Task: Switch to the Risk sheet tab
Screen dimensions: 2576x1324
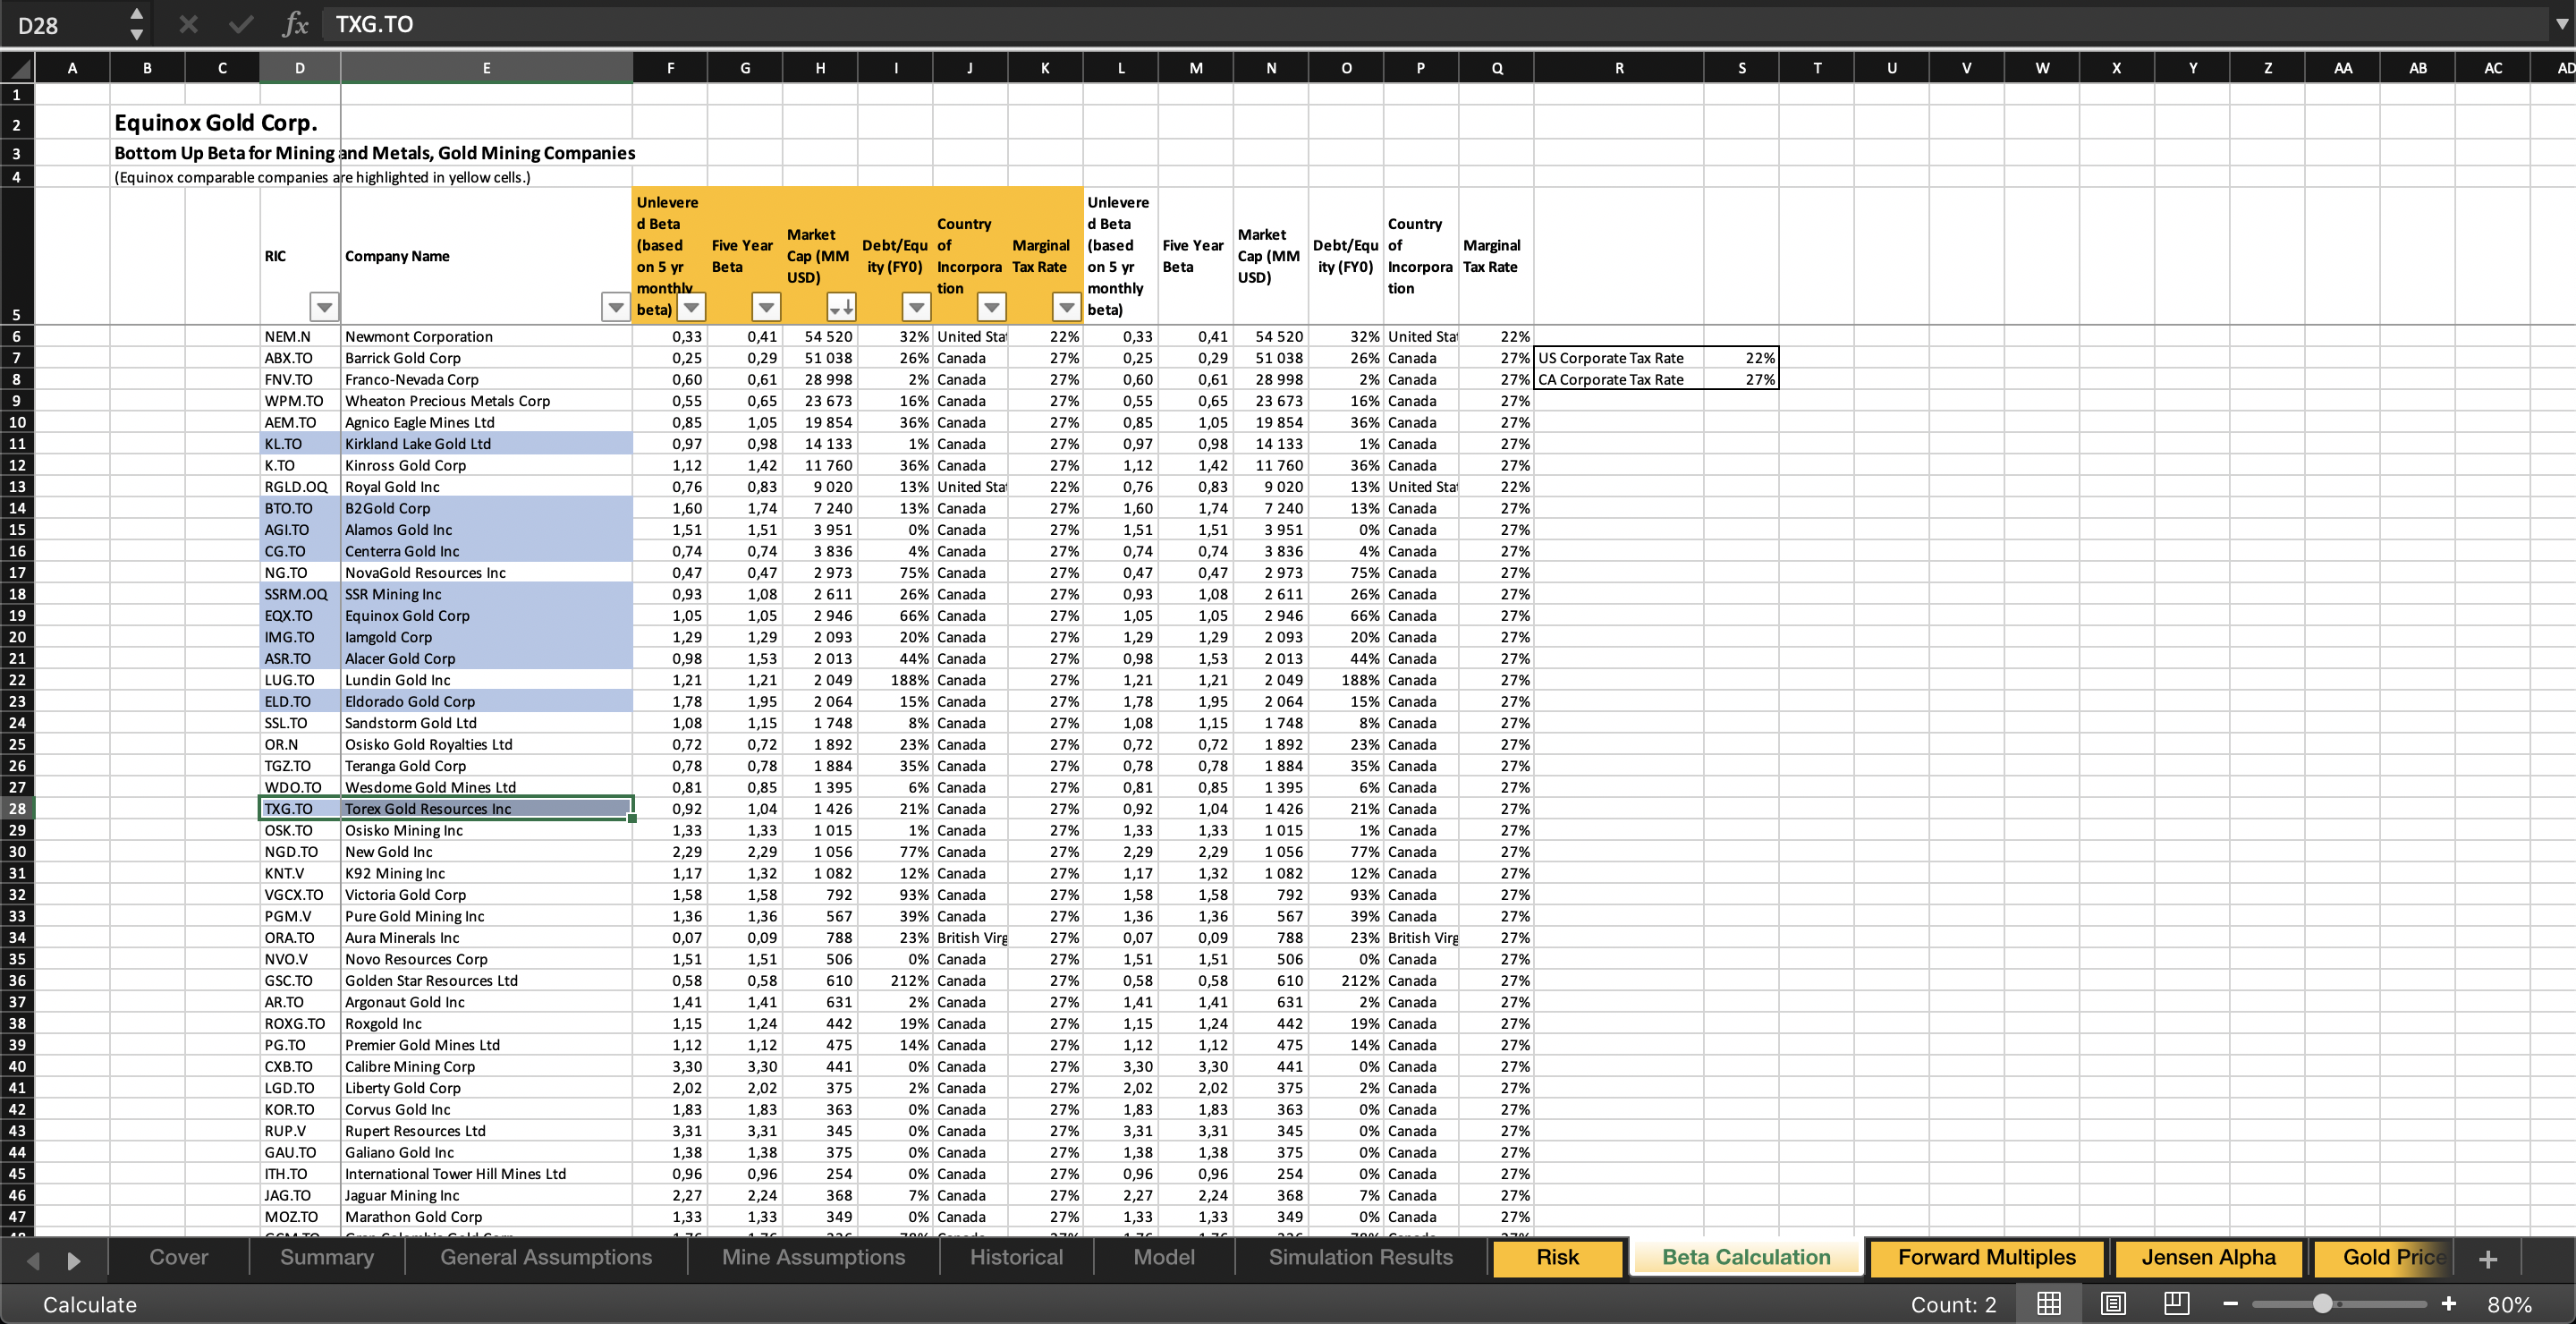Action: click(x=1557, y=1257)
